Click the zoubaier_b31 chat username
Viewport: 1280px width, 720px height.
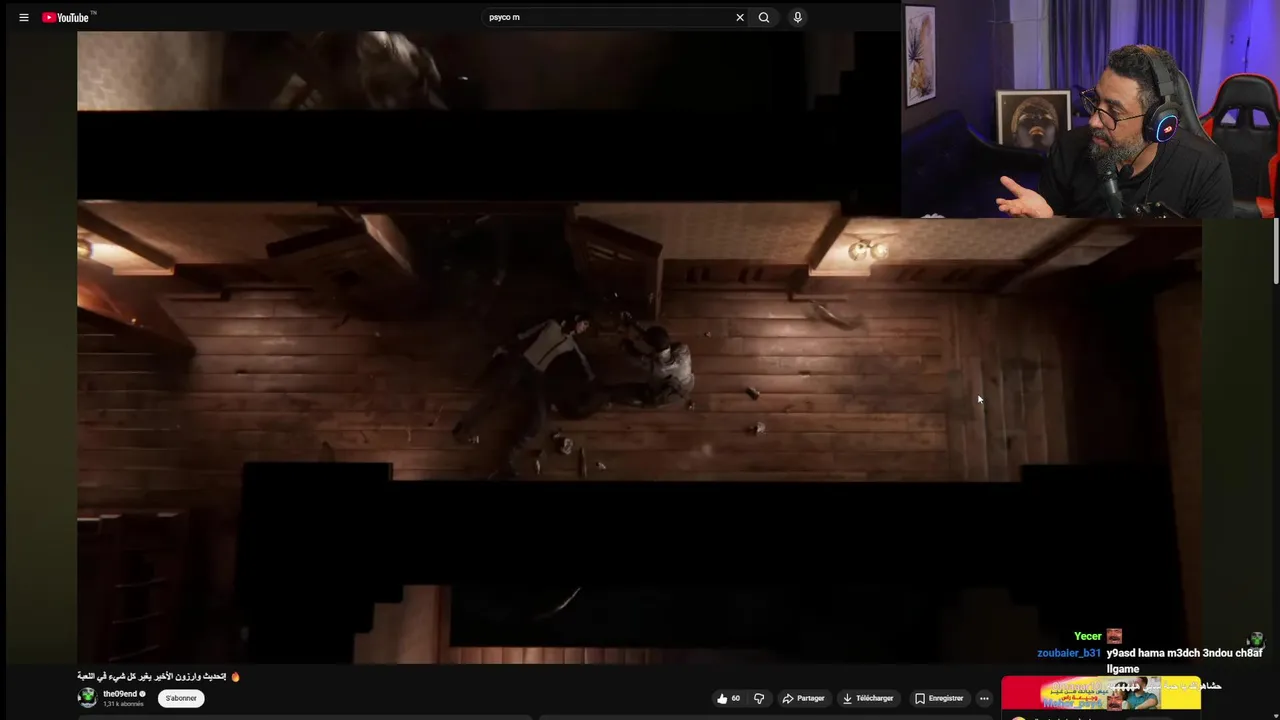click(x=1069, y=653)
